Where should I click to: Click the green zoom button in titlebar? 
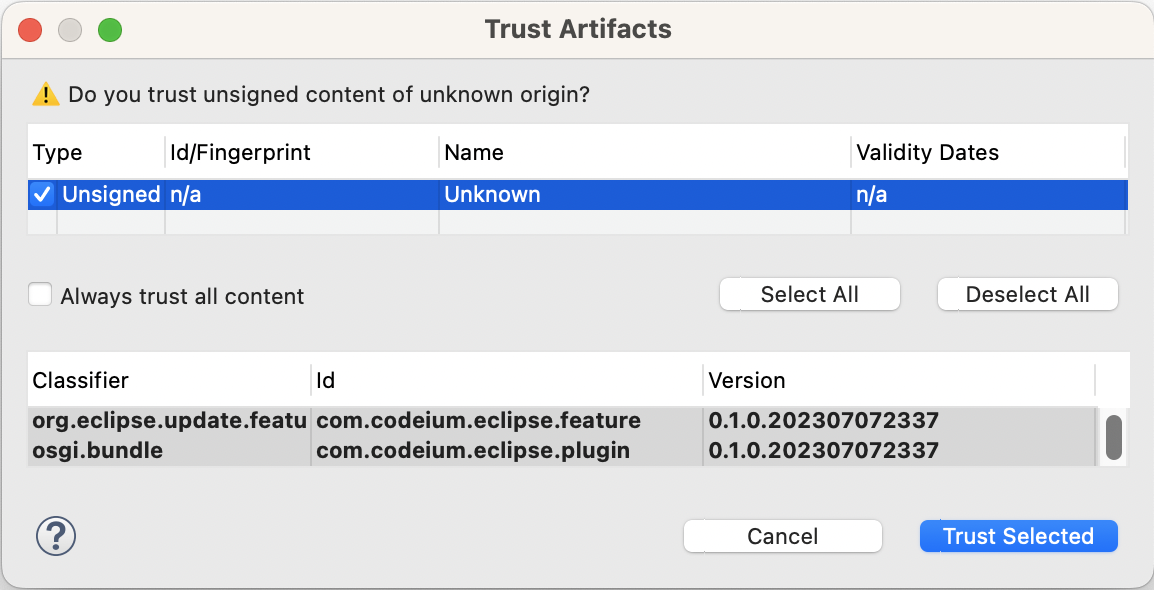(110, 29)
